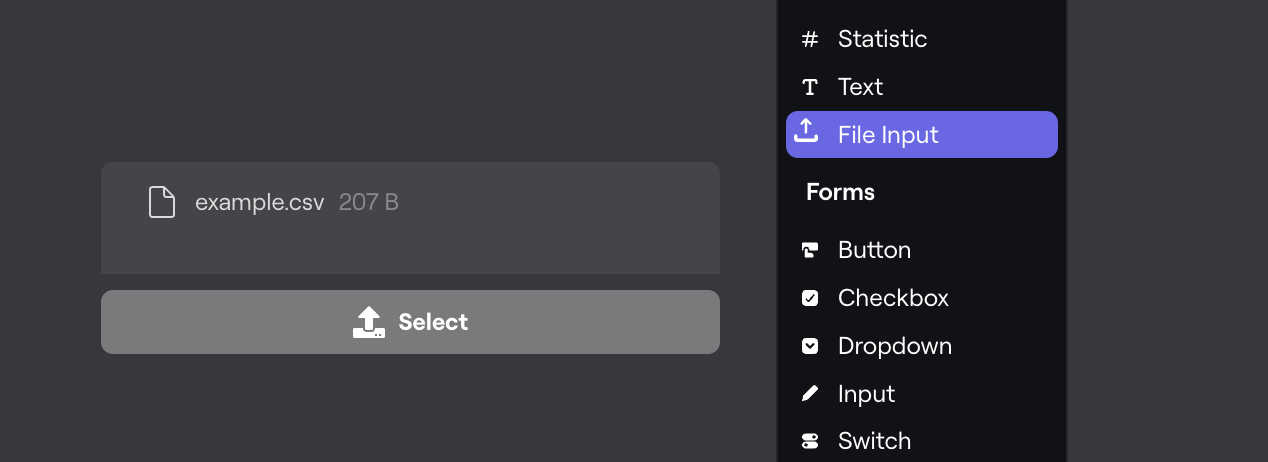1268x462 pixels.
Task: Open the Checkbox sidebar entry
Action: 893,298
